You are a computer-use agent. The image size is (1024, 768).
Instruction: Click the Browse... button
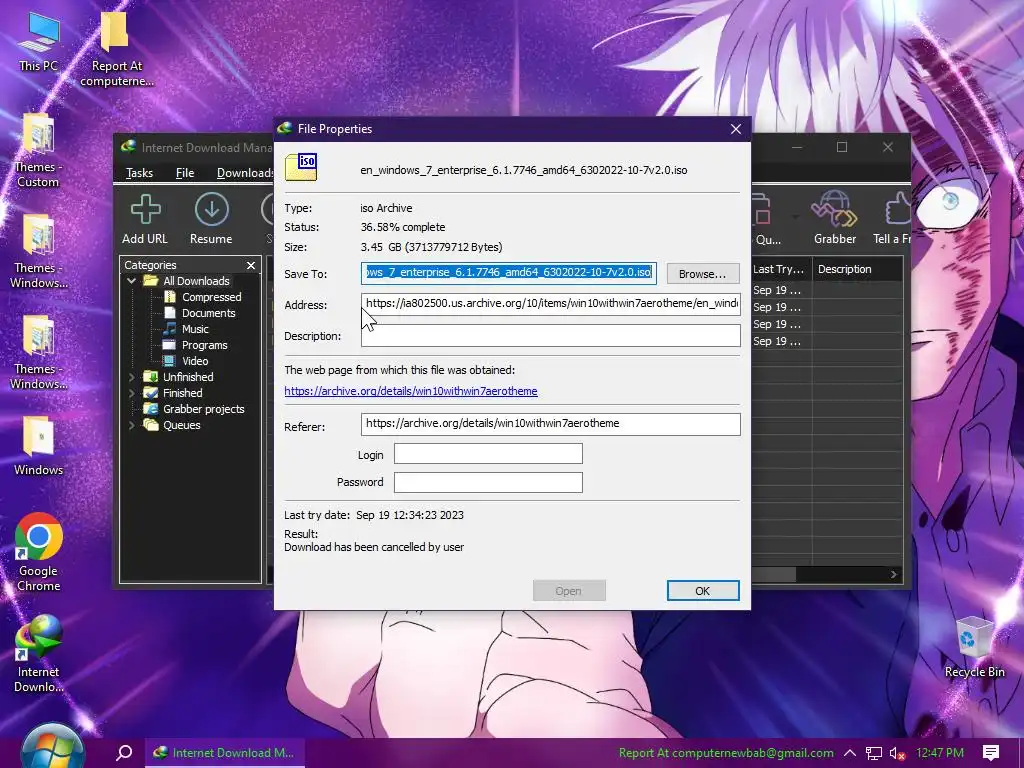coord(703,274)
